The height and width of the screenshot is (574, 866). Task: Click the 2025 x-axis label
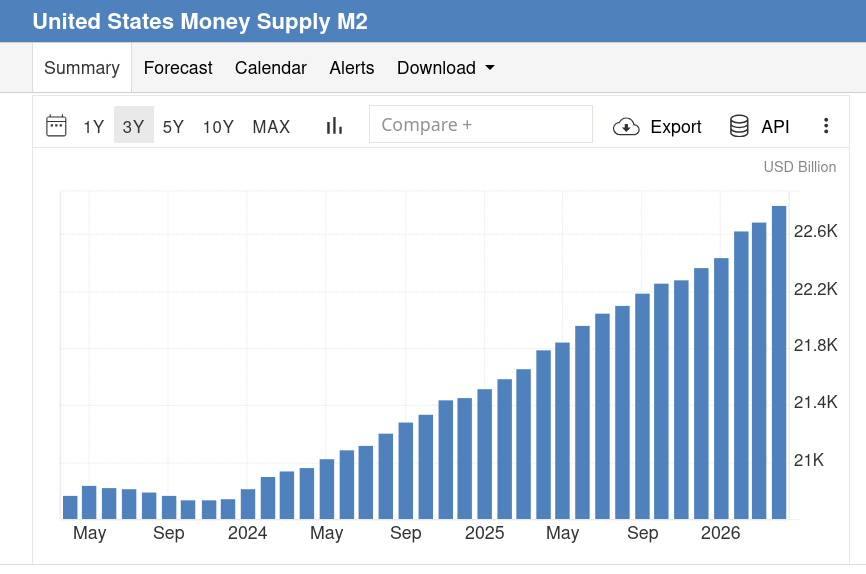coord(484,533)
